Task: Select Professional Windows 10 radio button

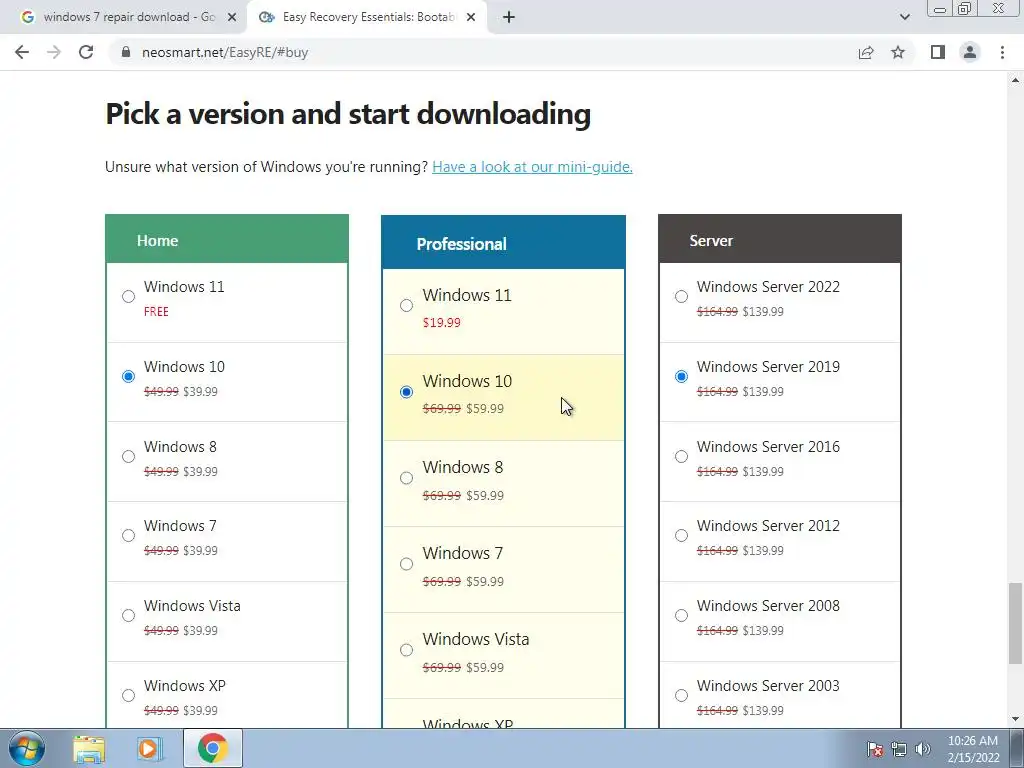Action: tap(406, 392)
